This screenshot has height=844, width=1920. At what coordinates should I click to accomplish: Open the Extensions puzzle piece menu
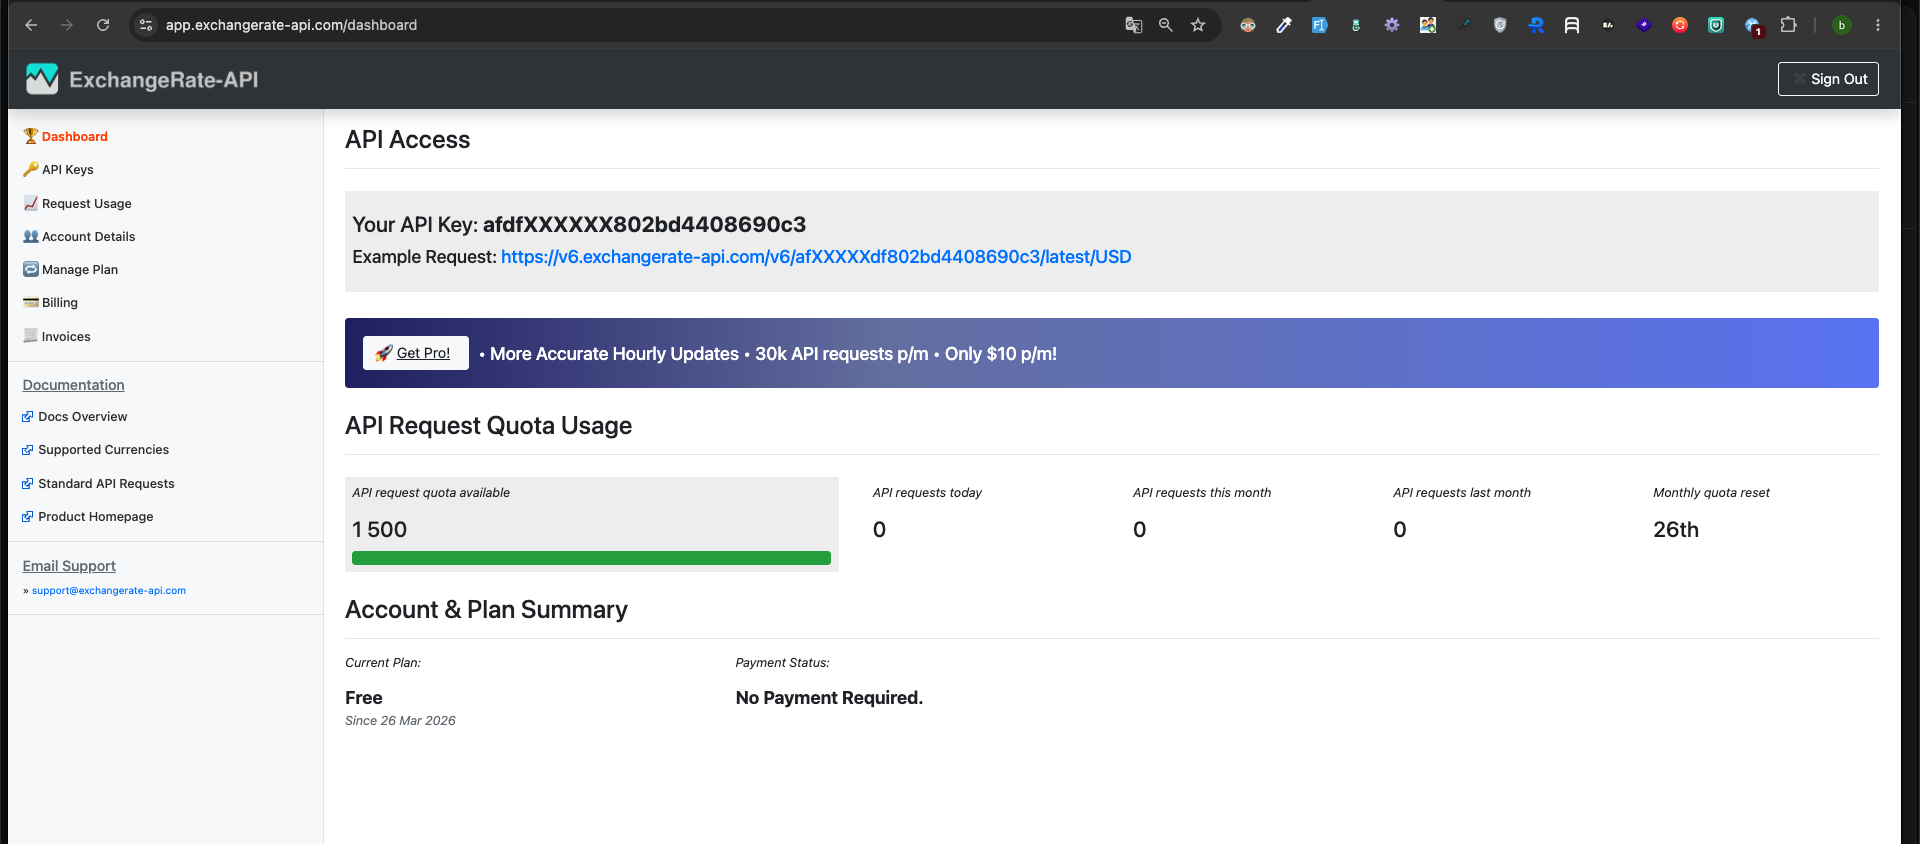(1789, 25)
